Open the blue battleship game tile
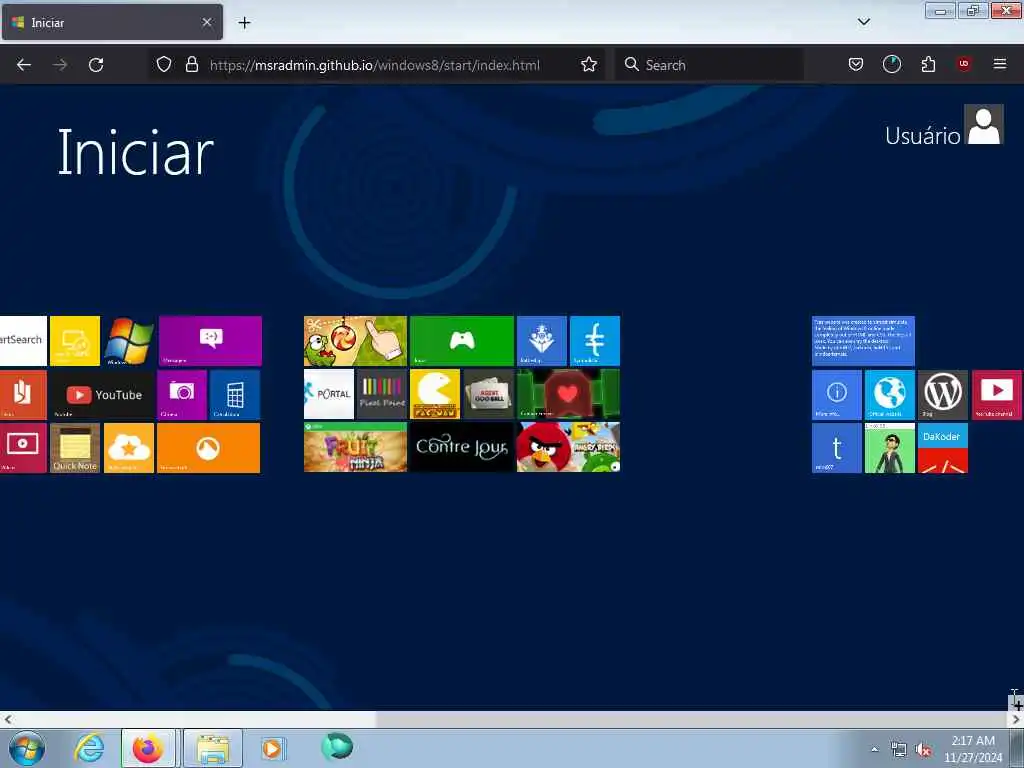1024x768 pixels. pyautogui.click(x=541, y=341)
